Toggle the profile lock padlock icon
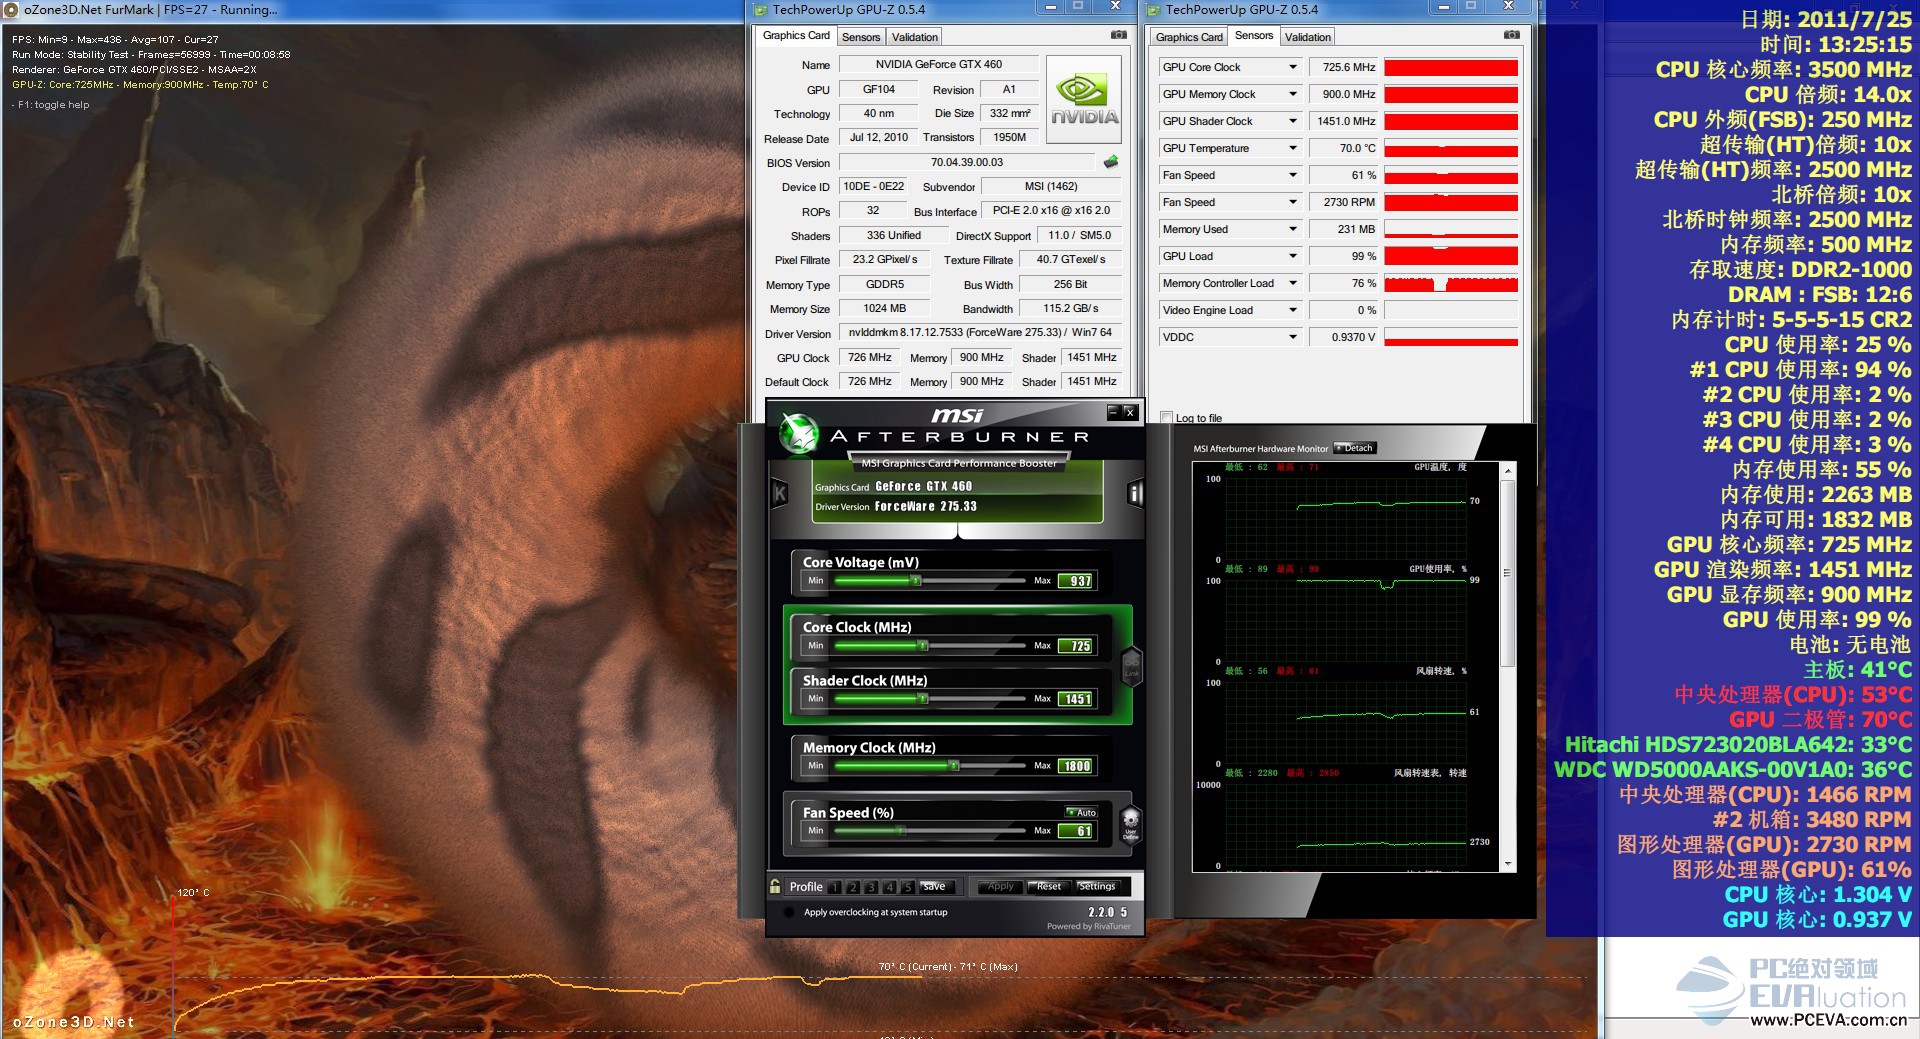 tap(775, 886)
